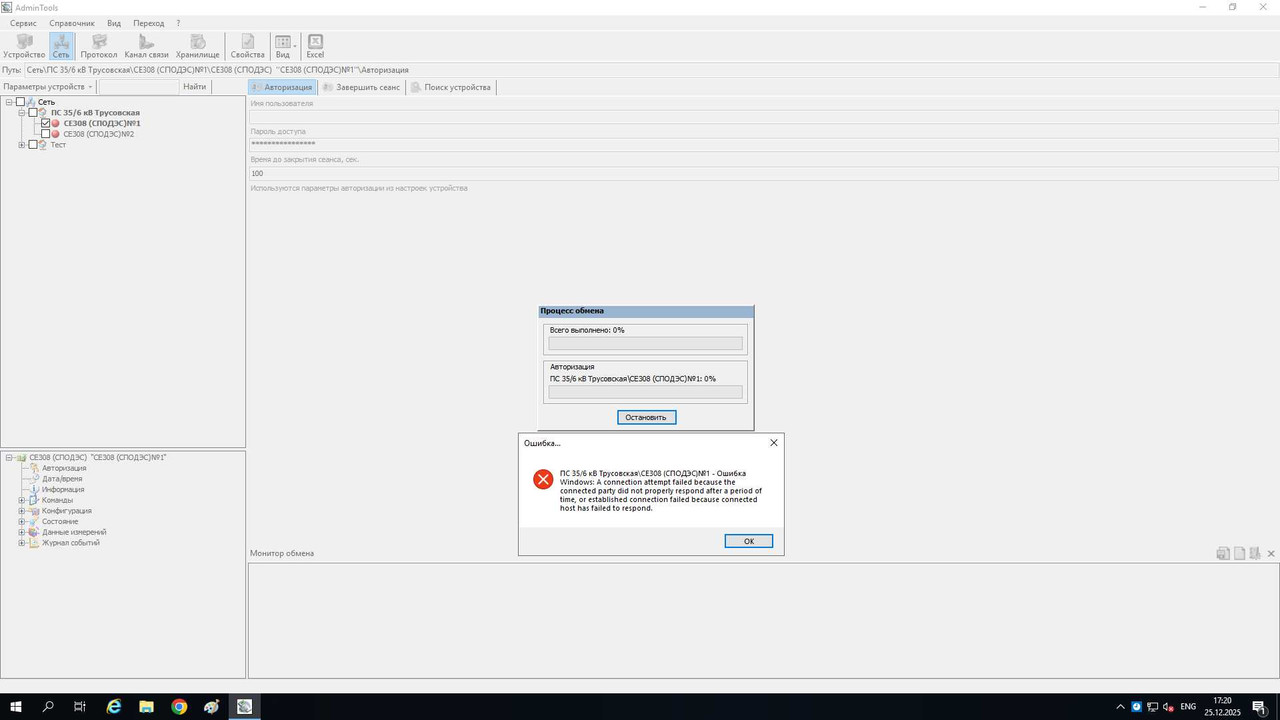Expand the Конфигурация tree node
The height and width of the screenshot is (720, 1280).
point(22,511)
